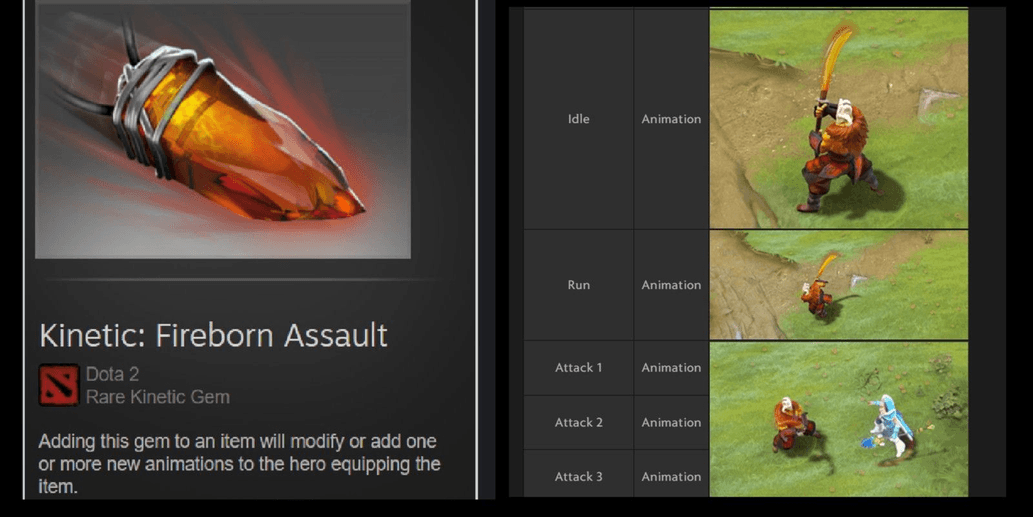Click the Animation cell beside Attack 3

pos(671,477)
